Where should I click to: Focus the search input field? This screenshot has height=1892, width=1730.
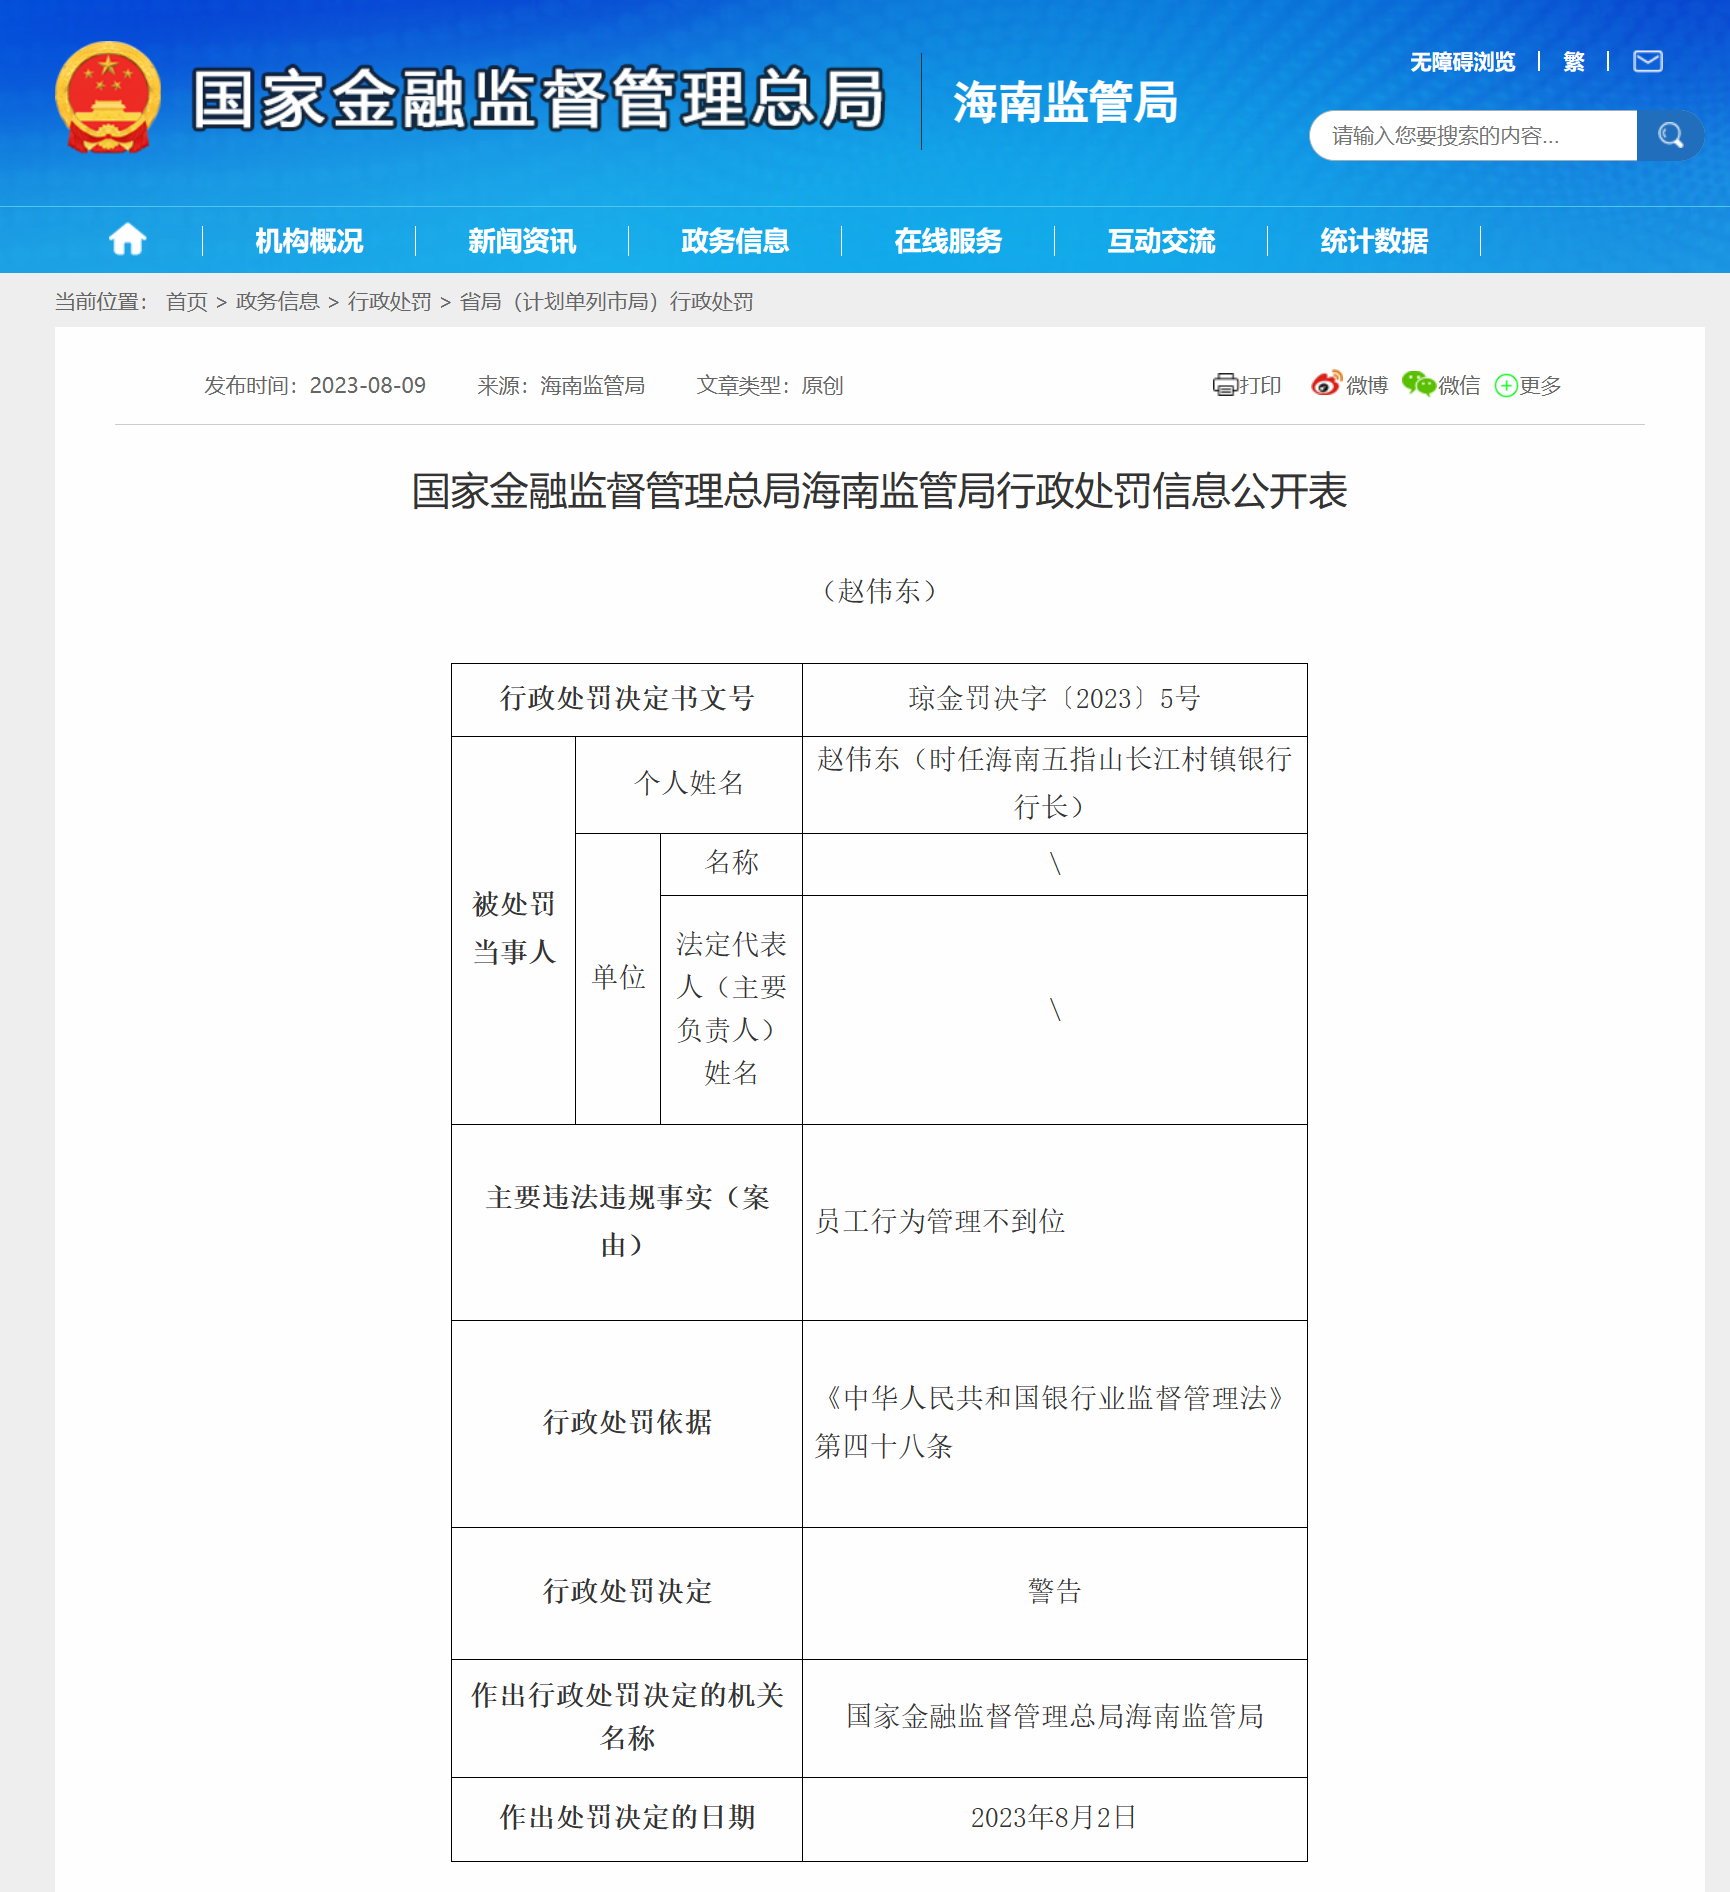tap(1473, 135)
